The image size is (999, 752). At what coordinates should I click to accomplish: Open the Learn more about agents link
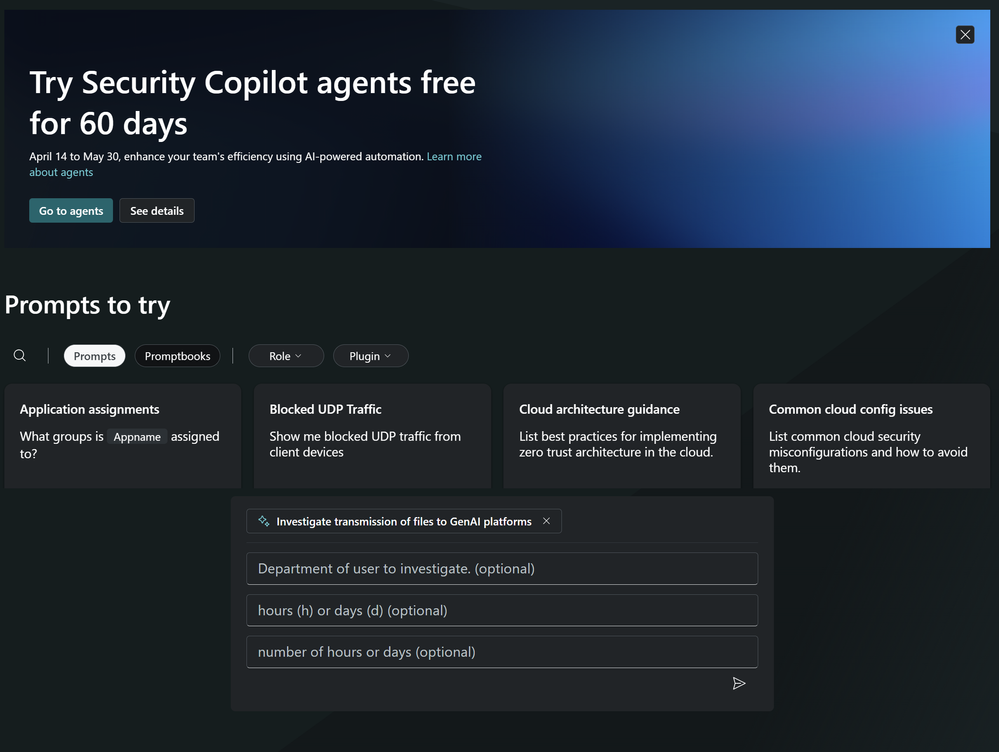454,157
